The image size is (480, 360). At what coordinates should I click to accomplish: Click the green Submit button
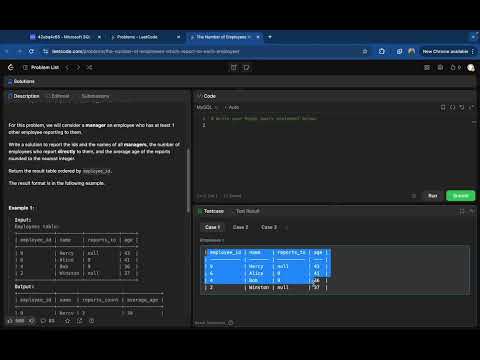pos(461,196)
